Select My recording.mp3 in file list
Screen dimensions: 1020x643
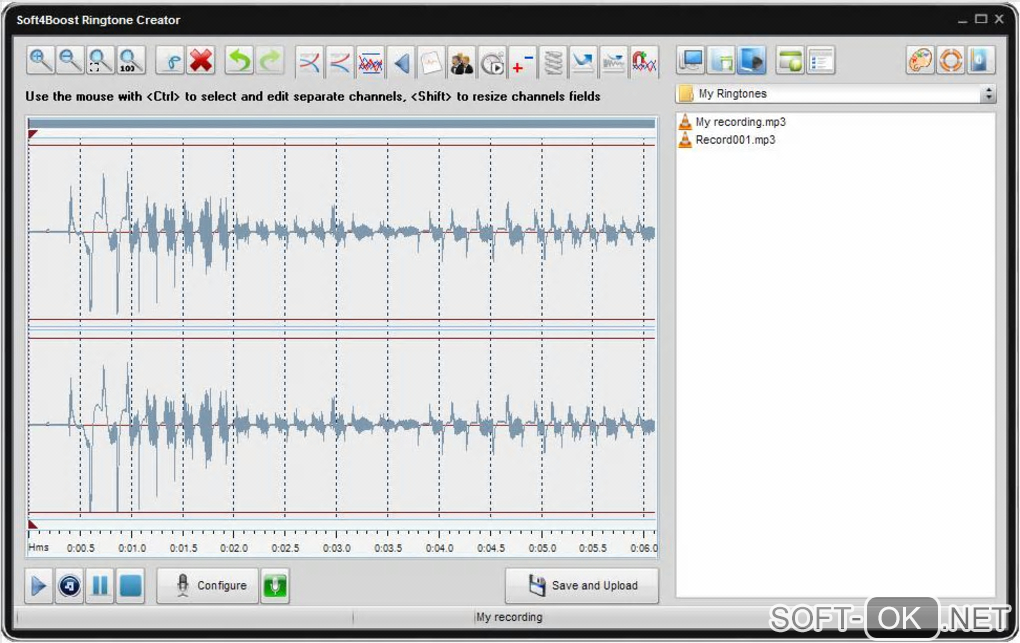tap(740, 122)
